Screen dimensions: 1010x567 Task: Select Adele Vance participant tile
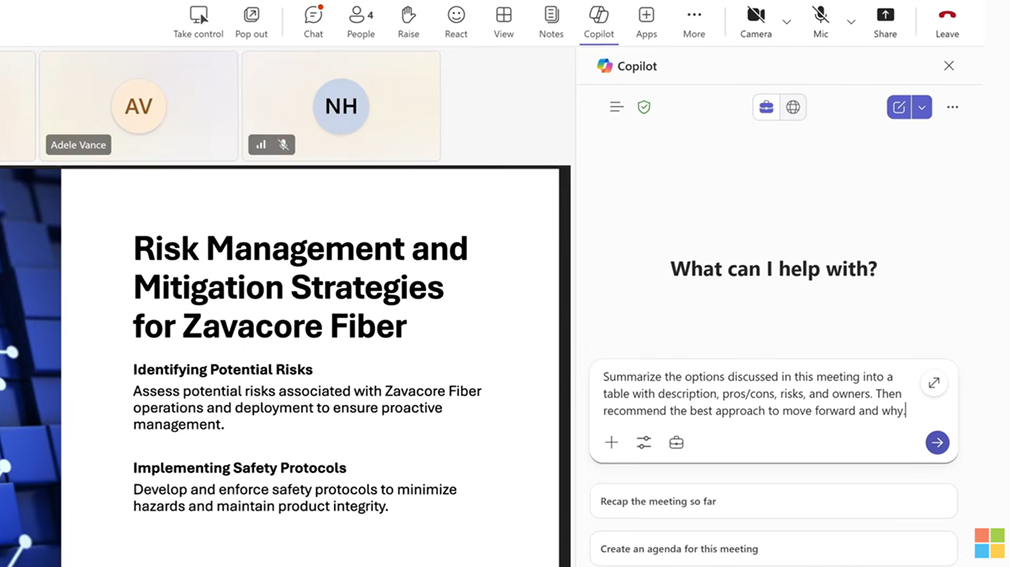tap(138, 106)
